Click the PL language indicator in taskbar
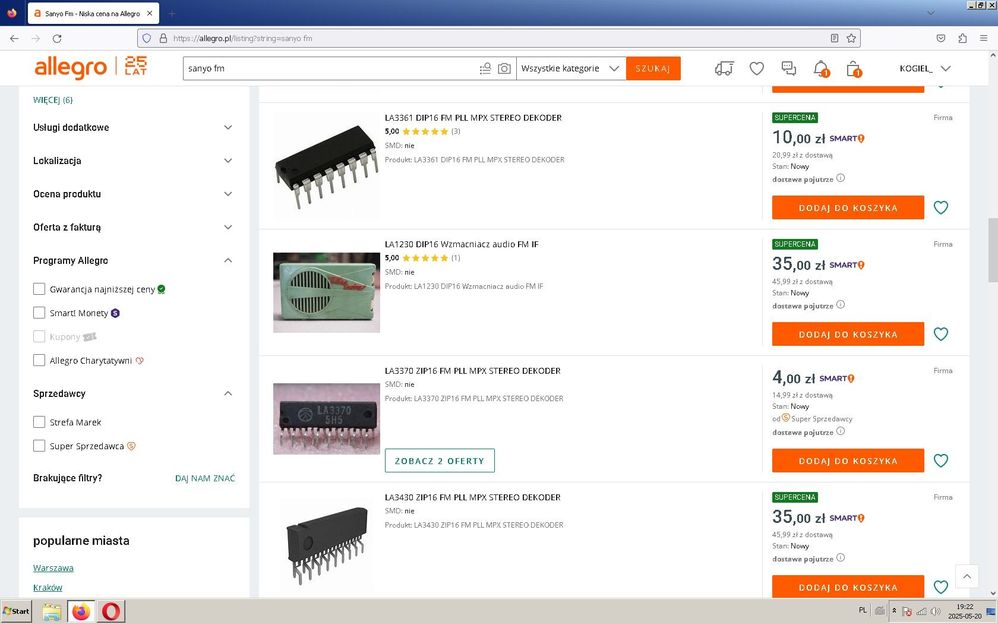Viewport: 998px width, 624px height. pos(863,610)
